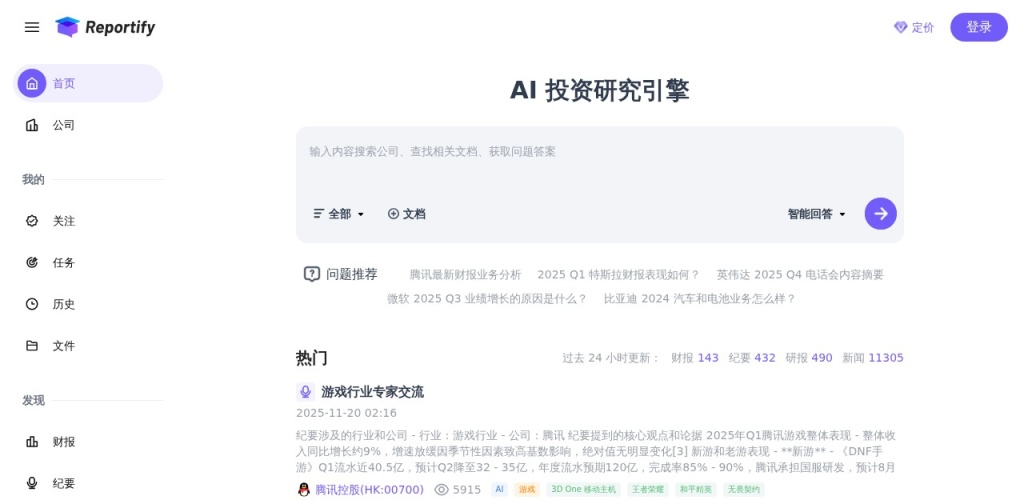This screenshot has height=500, width=1024.
Task: Open the 游戏行业专家交流 article
Action: [372, 392]
